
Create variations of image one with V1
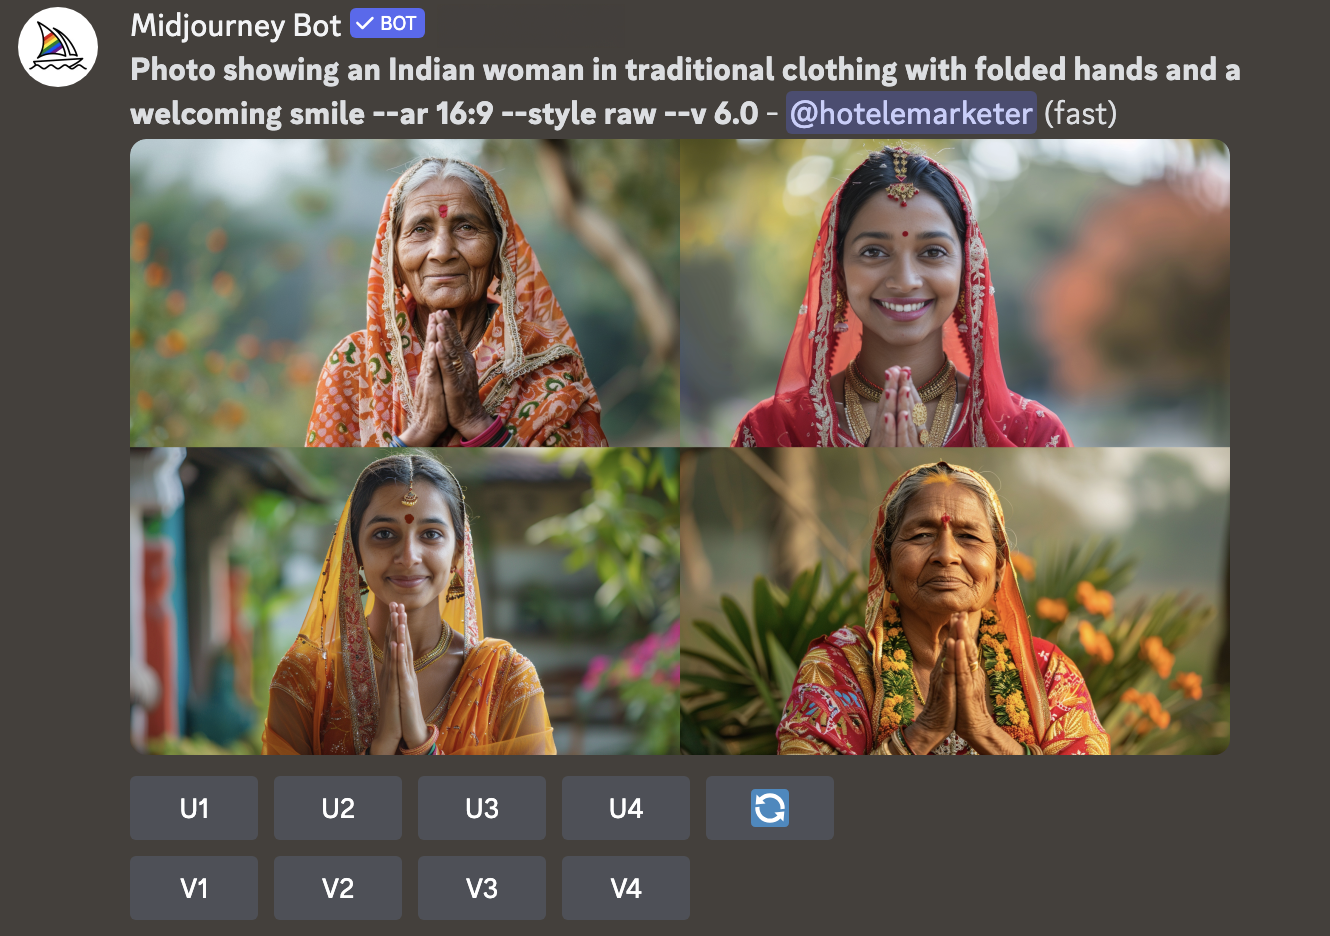point(194,888)
